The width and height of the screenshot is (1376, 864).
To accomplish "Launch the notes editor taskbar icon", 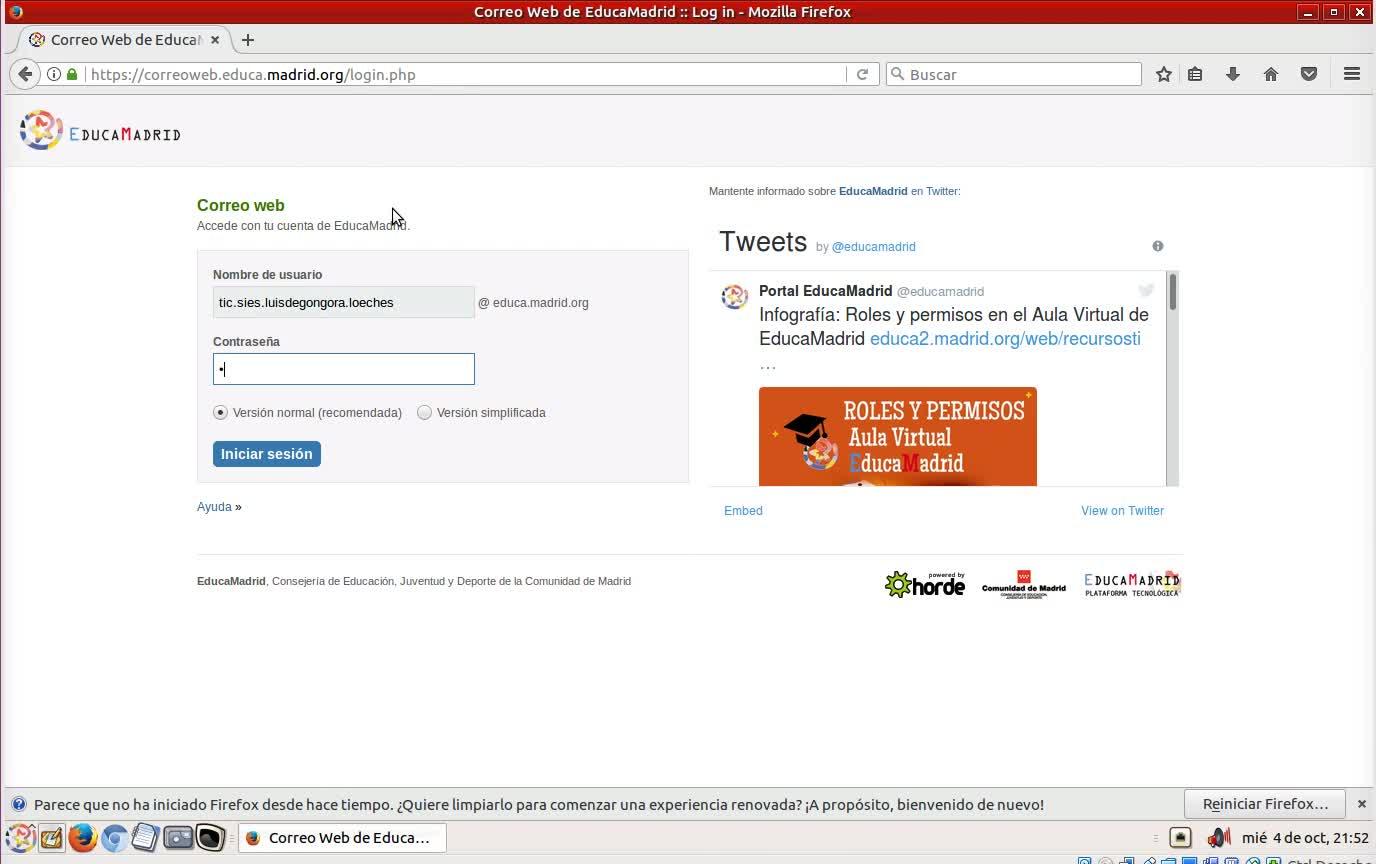I will 52,837.
